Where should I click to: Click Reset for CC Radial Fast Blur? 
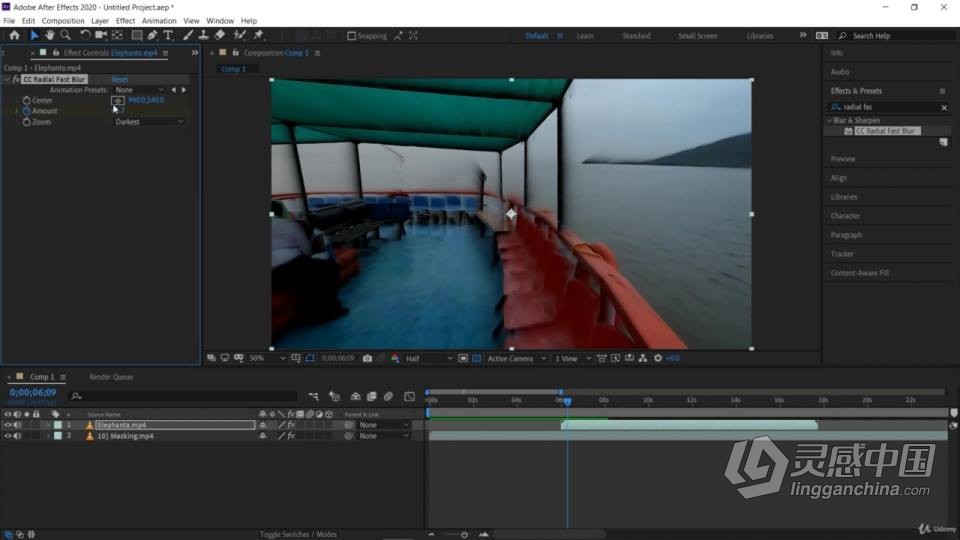119,80
